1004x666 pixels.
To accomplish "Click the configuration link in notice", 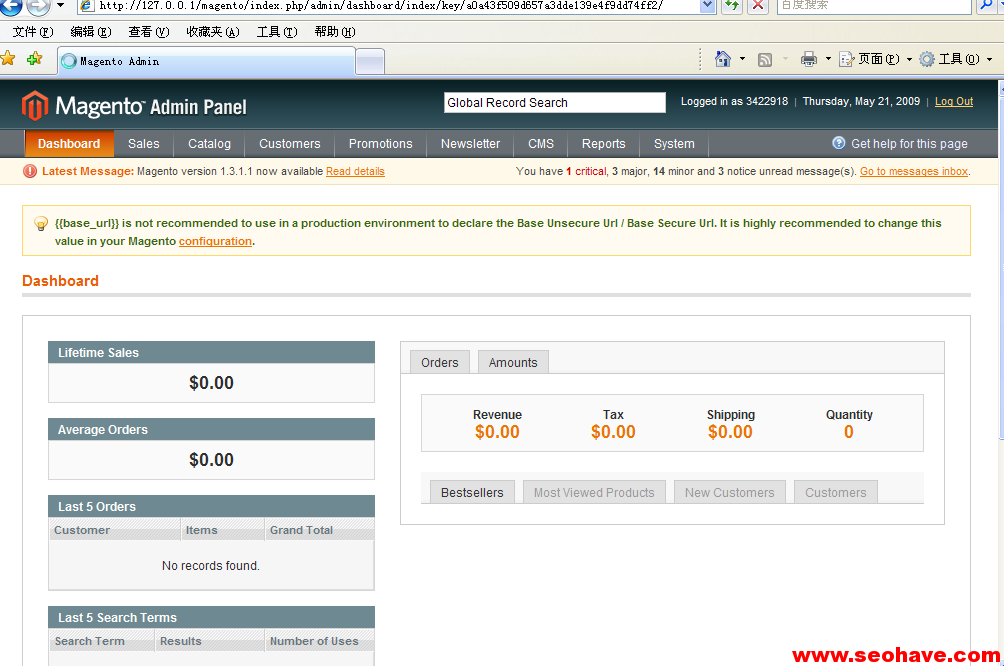I will coord(215,241).
